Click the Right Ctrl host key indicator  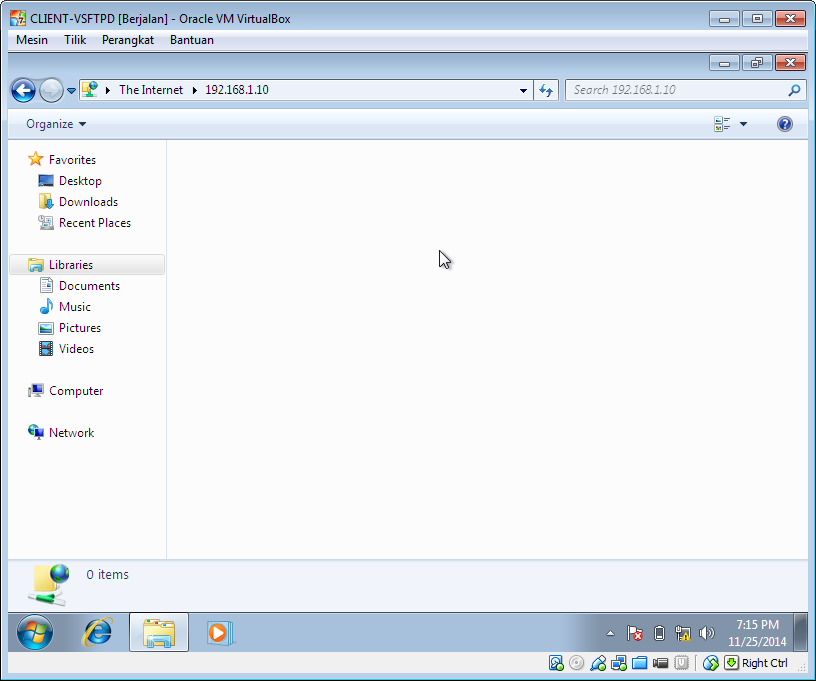click(764, 663)
